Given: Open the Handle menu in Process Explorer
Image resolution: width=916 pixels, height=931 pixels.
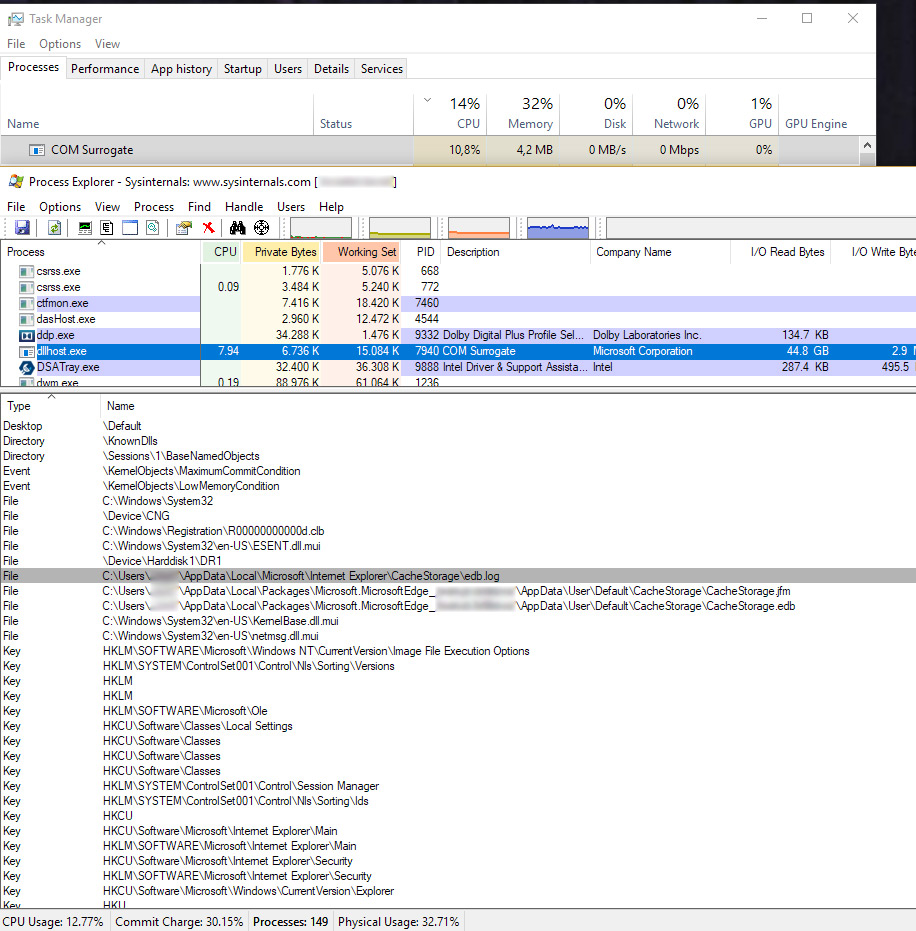Looking at the screenshot, I should click(244, 206).
